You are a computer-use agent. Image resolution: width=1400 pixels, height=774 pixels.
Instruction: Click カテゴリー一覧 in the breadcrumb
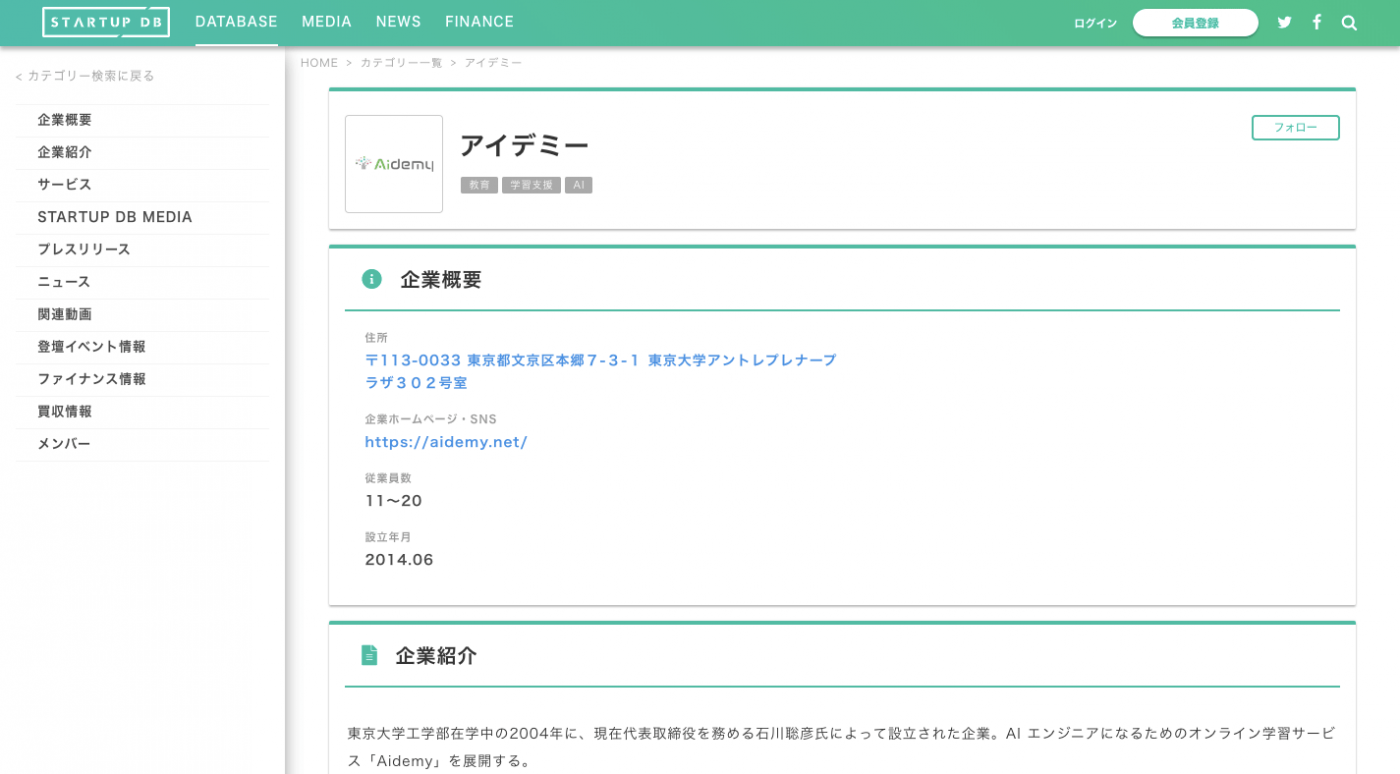[401, 63]
